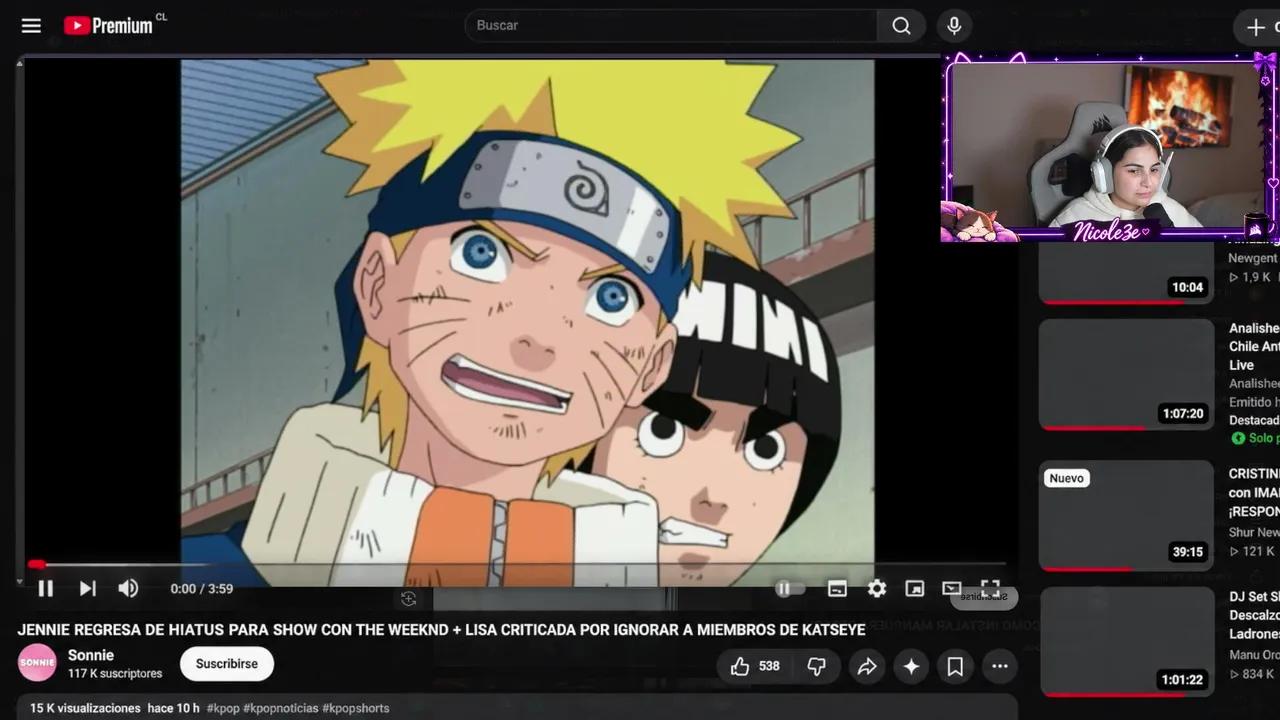Click the search magnifier button
Image resolution: width=1280 pixels, height=720 pixels.
click(x=901, y=26)
